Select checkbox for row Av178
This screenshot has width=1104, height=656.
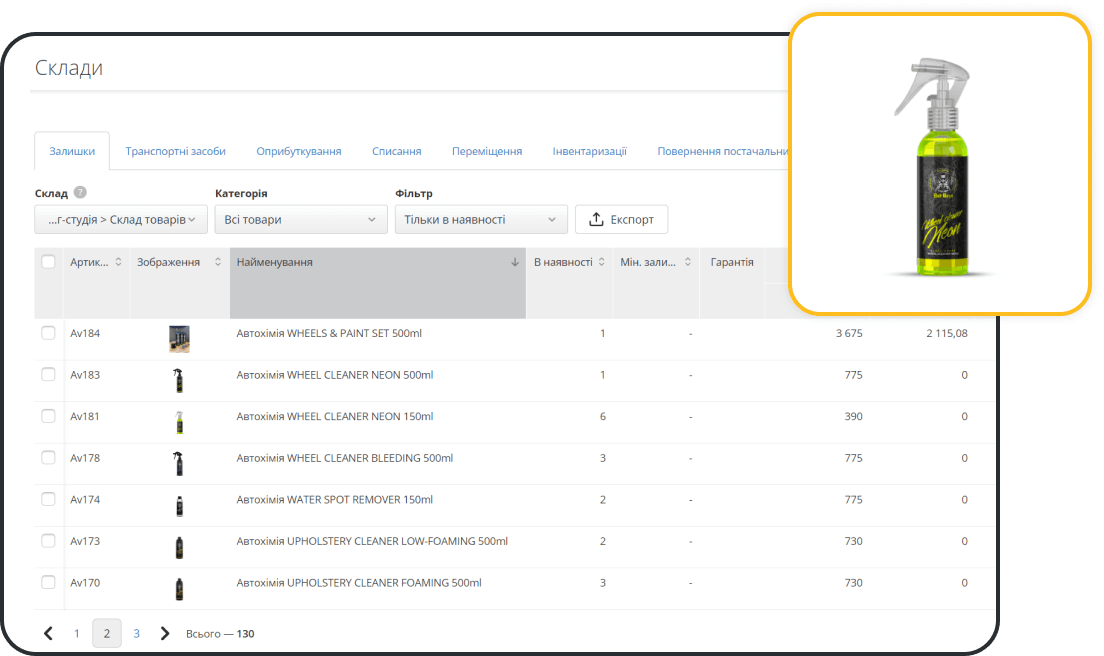(48, 458)
